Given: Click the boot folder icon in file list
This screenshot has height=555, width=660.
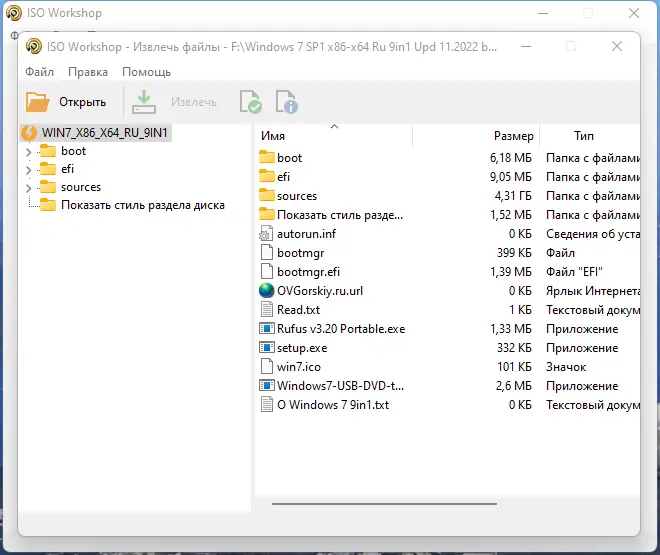Looking at the screenshot, I should (266, 157).
